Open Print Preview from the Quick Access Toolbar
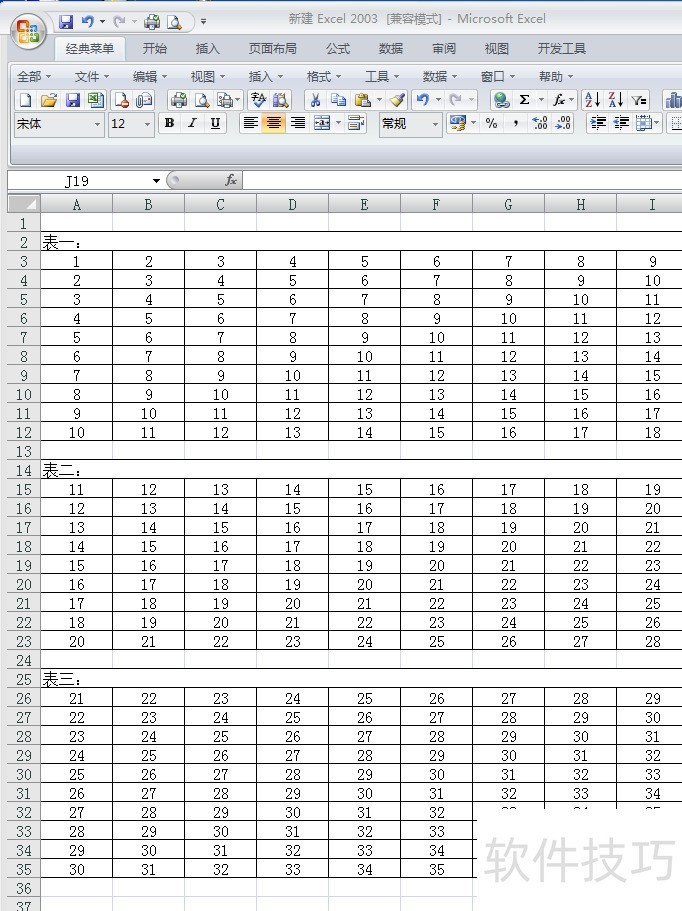The height and width of the screenshot is (911, 682). (174, 22)
